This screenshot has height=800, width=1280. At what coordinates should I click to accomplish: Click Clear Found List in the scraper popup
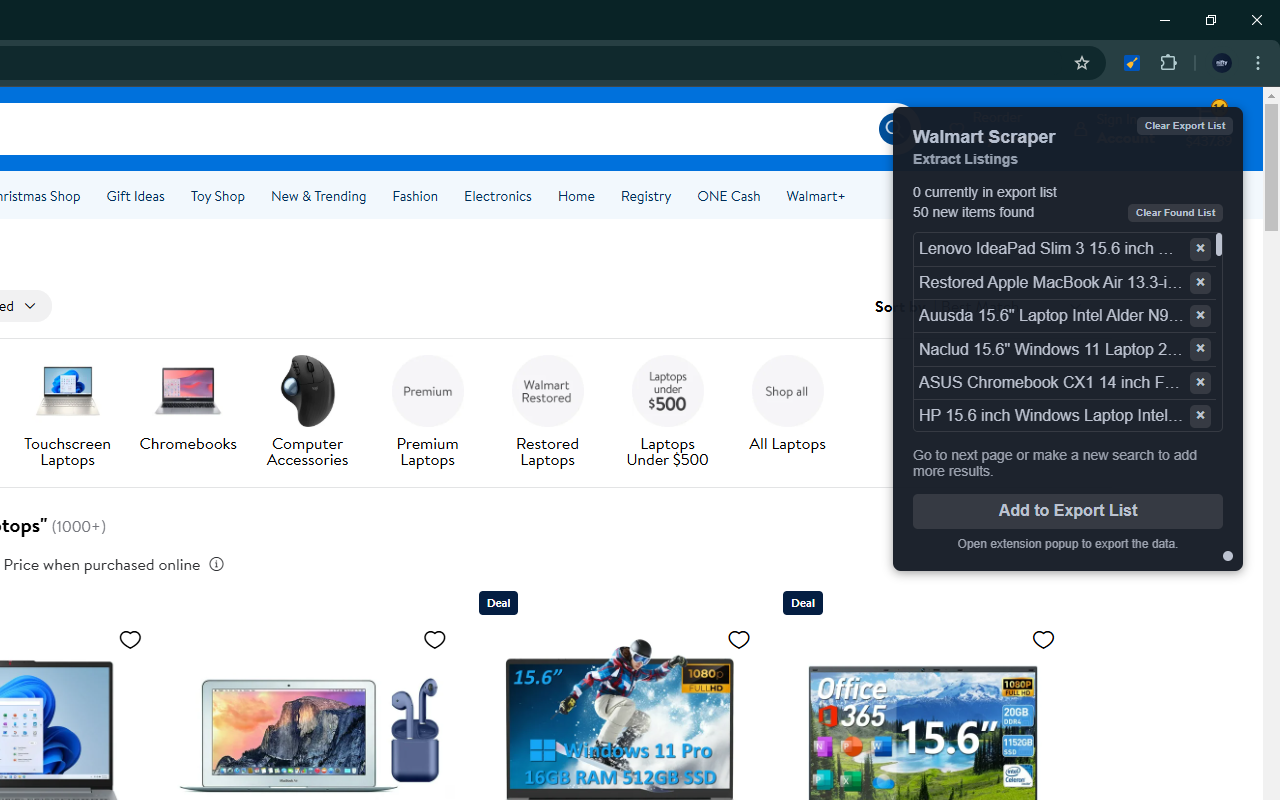tap(1174, 212)
